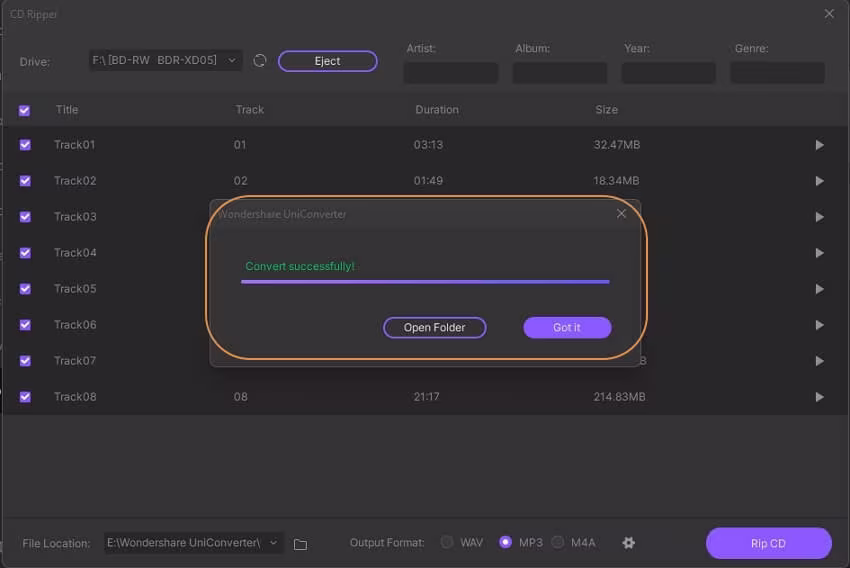The height and width of the screenshot is (568, 850).
Task: Click the Convert successfully! message
Action: 300,266
